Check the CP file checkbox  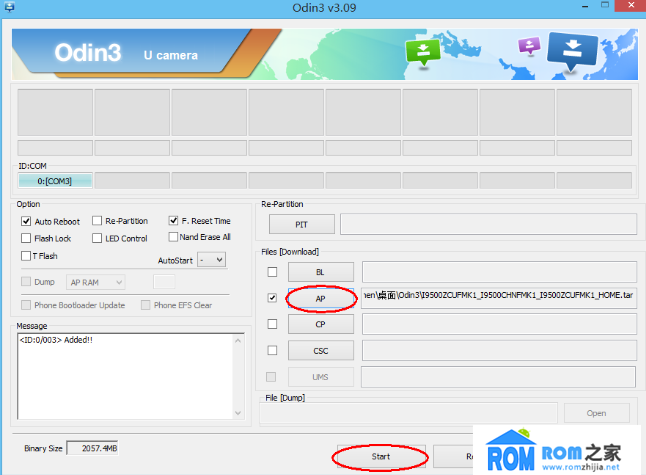tap(272, 324)
